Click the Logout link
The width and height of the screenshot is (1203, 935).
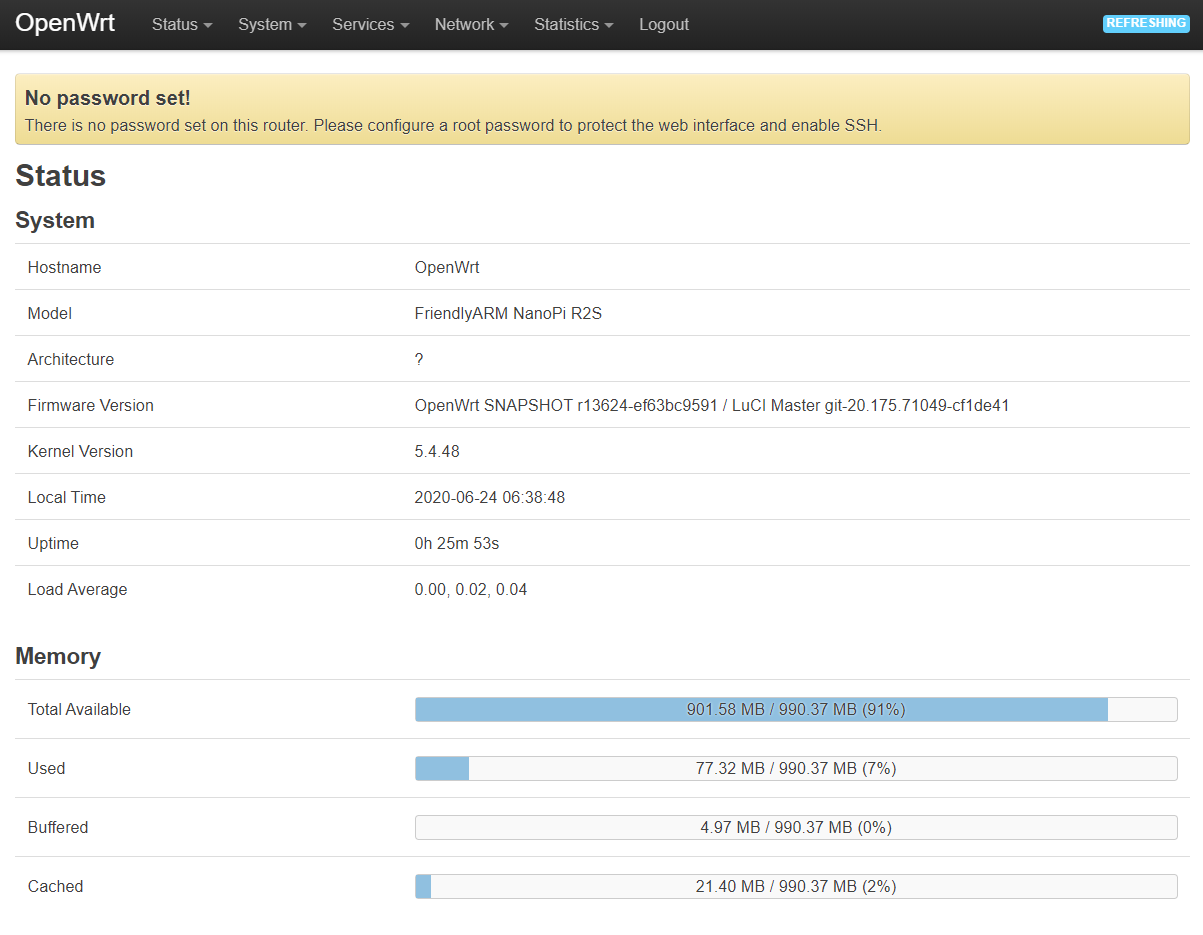point(664,25)
